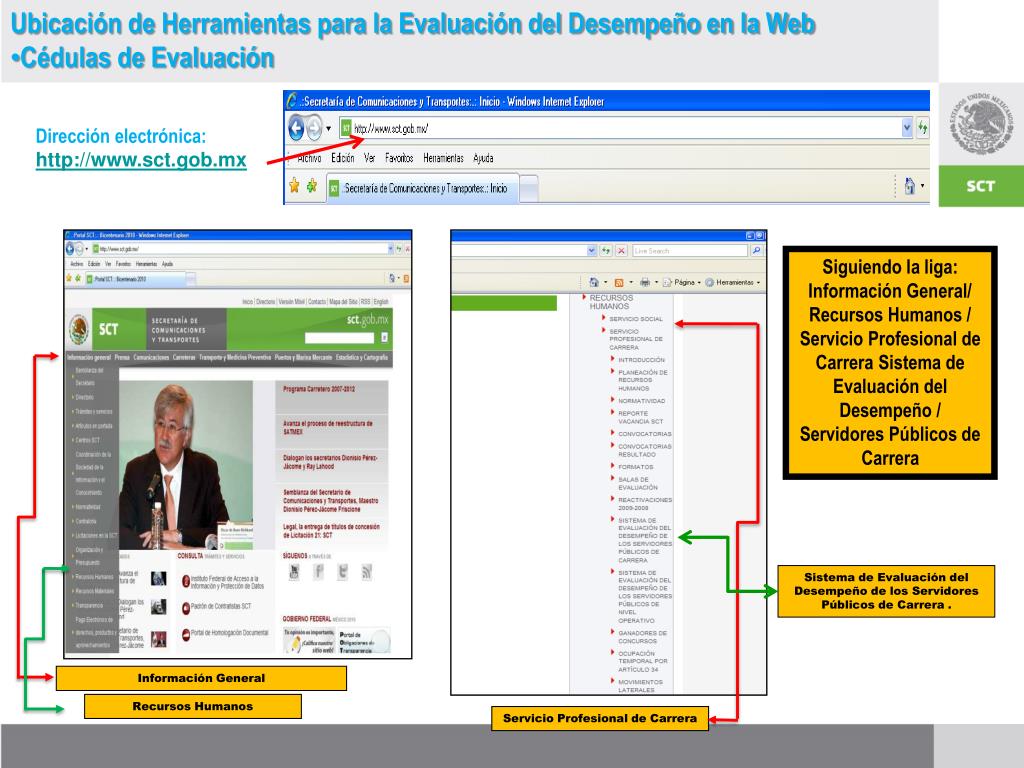The width and height of the screenshot is (1024, 768).
Task: Click the Live Search box in the right browser
Action: [690, 251]
